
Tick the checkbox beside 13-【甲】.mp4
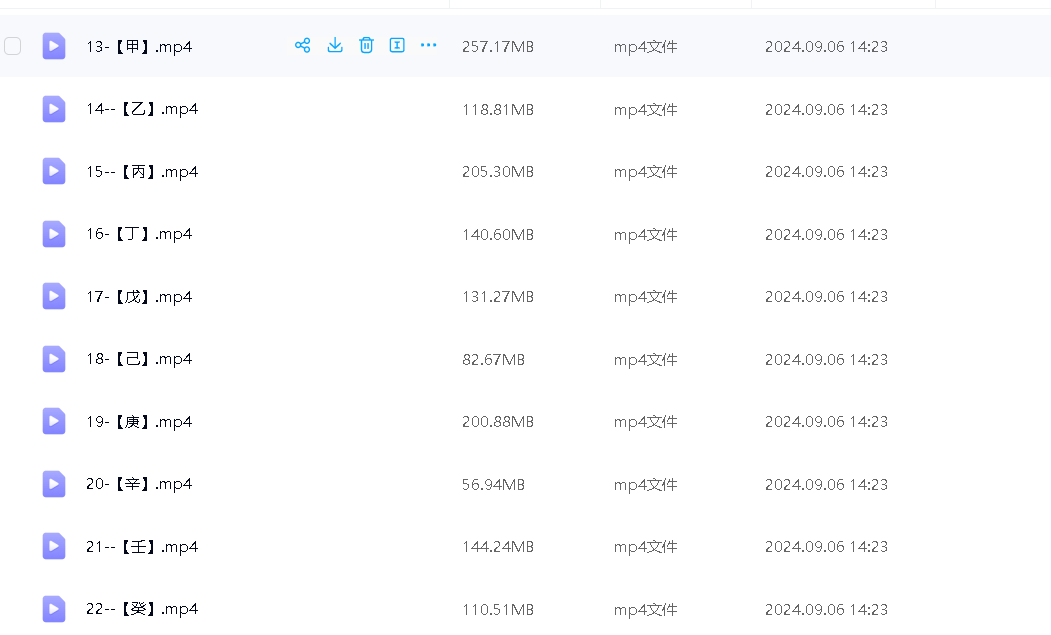pyautogui.click(x=13, y=46)
